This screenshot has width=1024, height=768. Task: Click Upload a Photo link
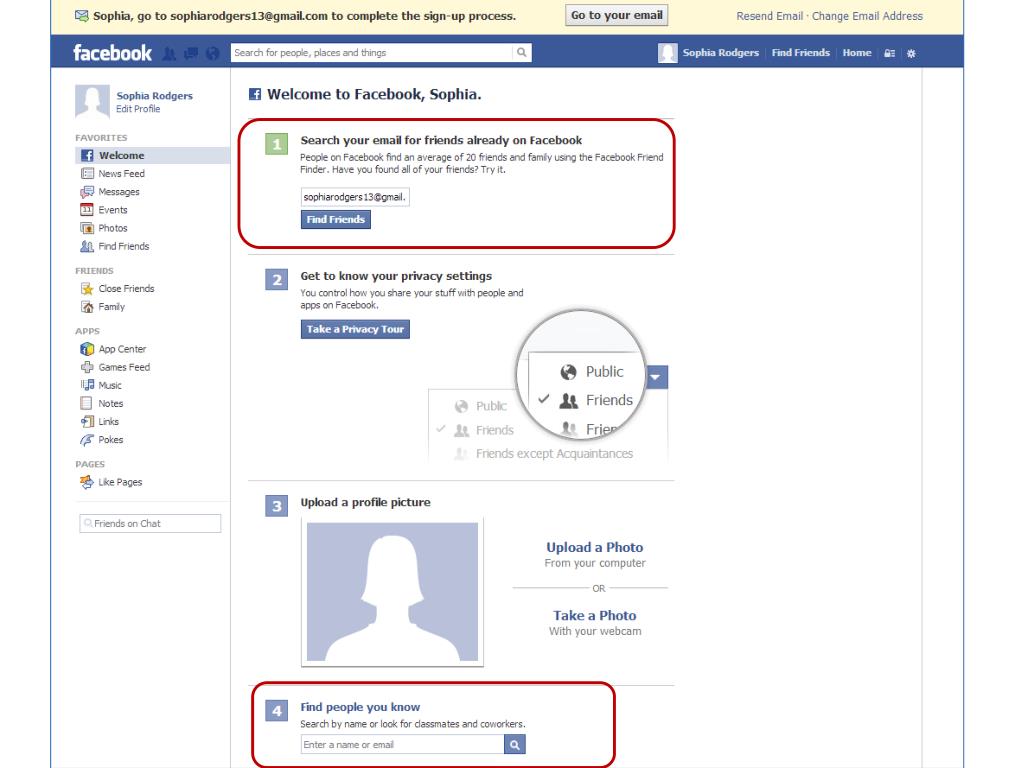point(594,547)
